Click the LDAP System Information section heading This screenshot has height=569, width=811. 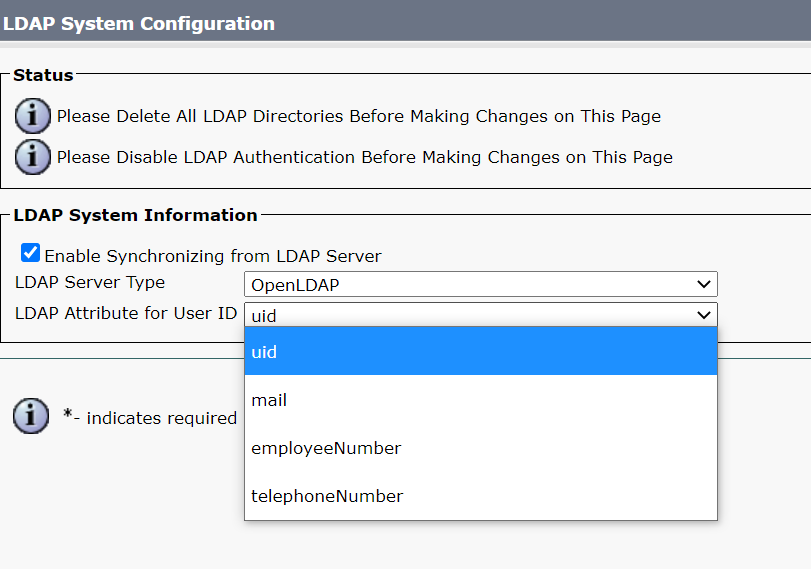tap(135, 215)
